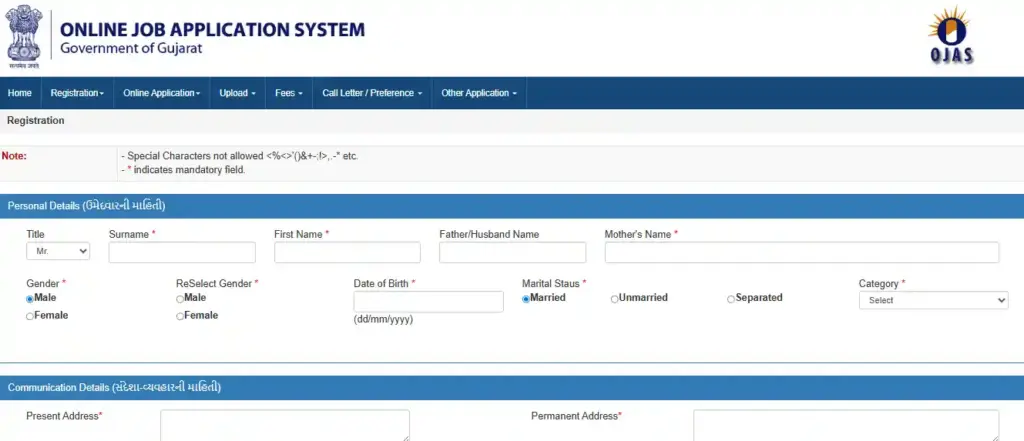The image size is (1024, 441).
Task: Click the Government of Gujarat emblem icon
Action: [25, 36]
